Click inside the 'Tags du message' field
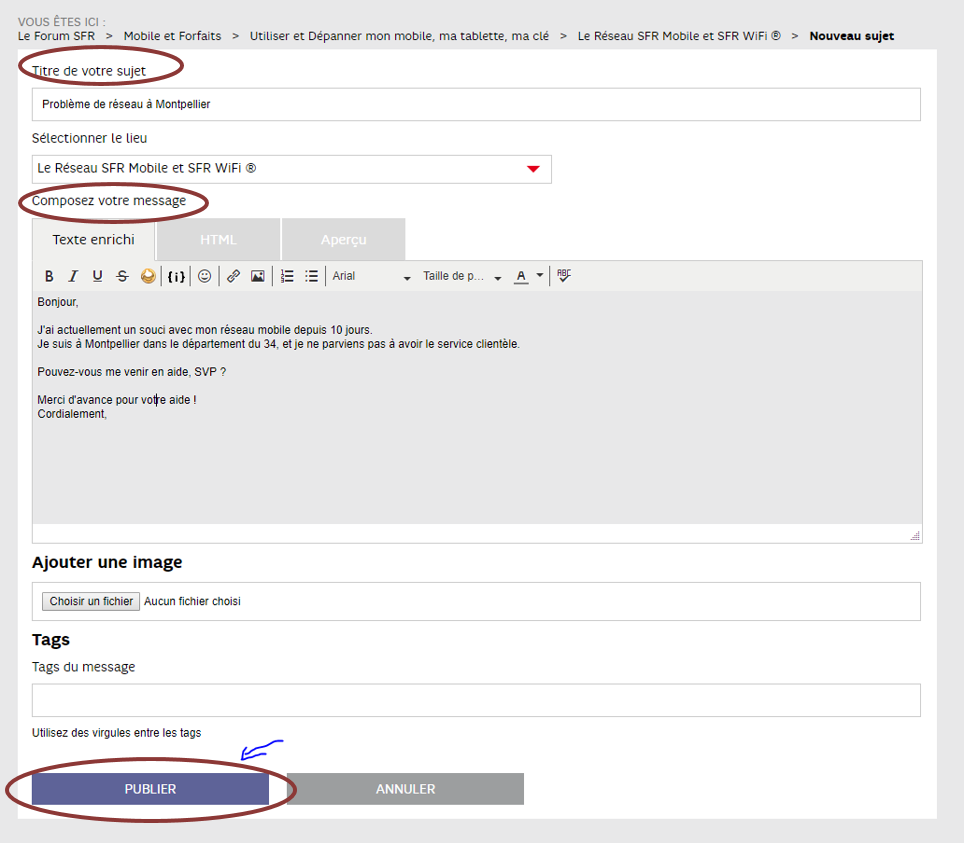 coord(476,699)
